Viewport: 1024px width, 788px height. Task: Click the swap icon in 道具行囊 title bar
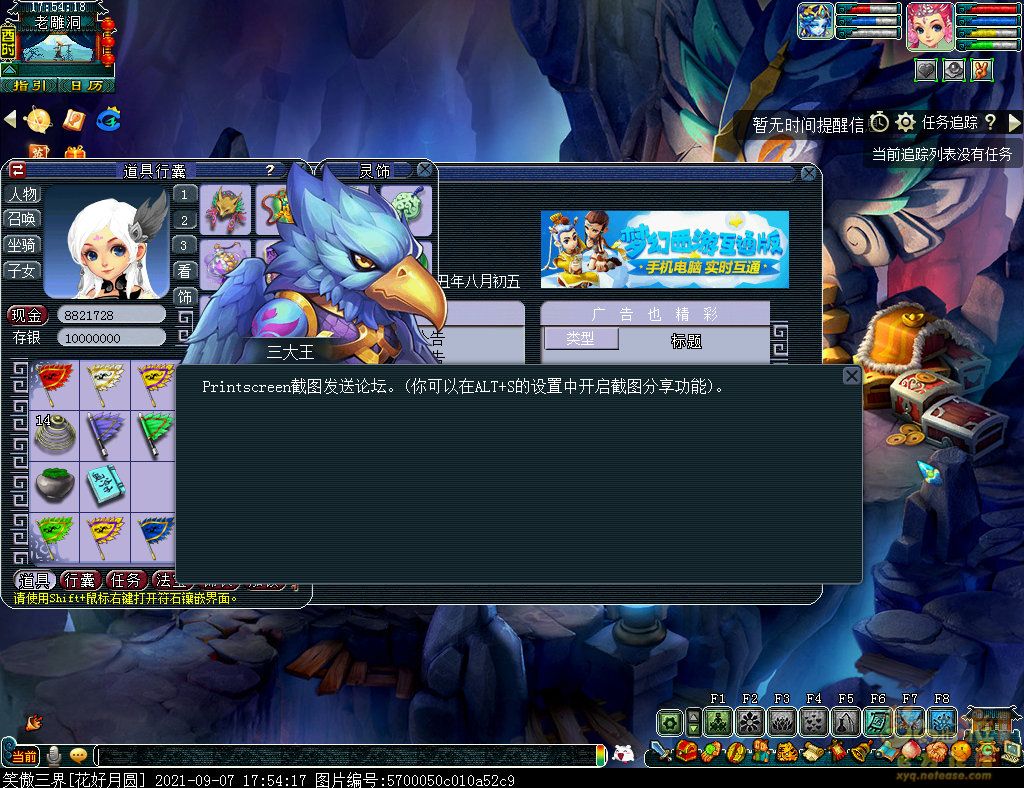(x=17, y=170)
